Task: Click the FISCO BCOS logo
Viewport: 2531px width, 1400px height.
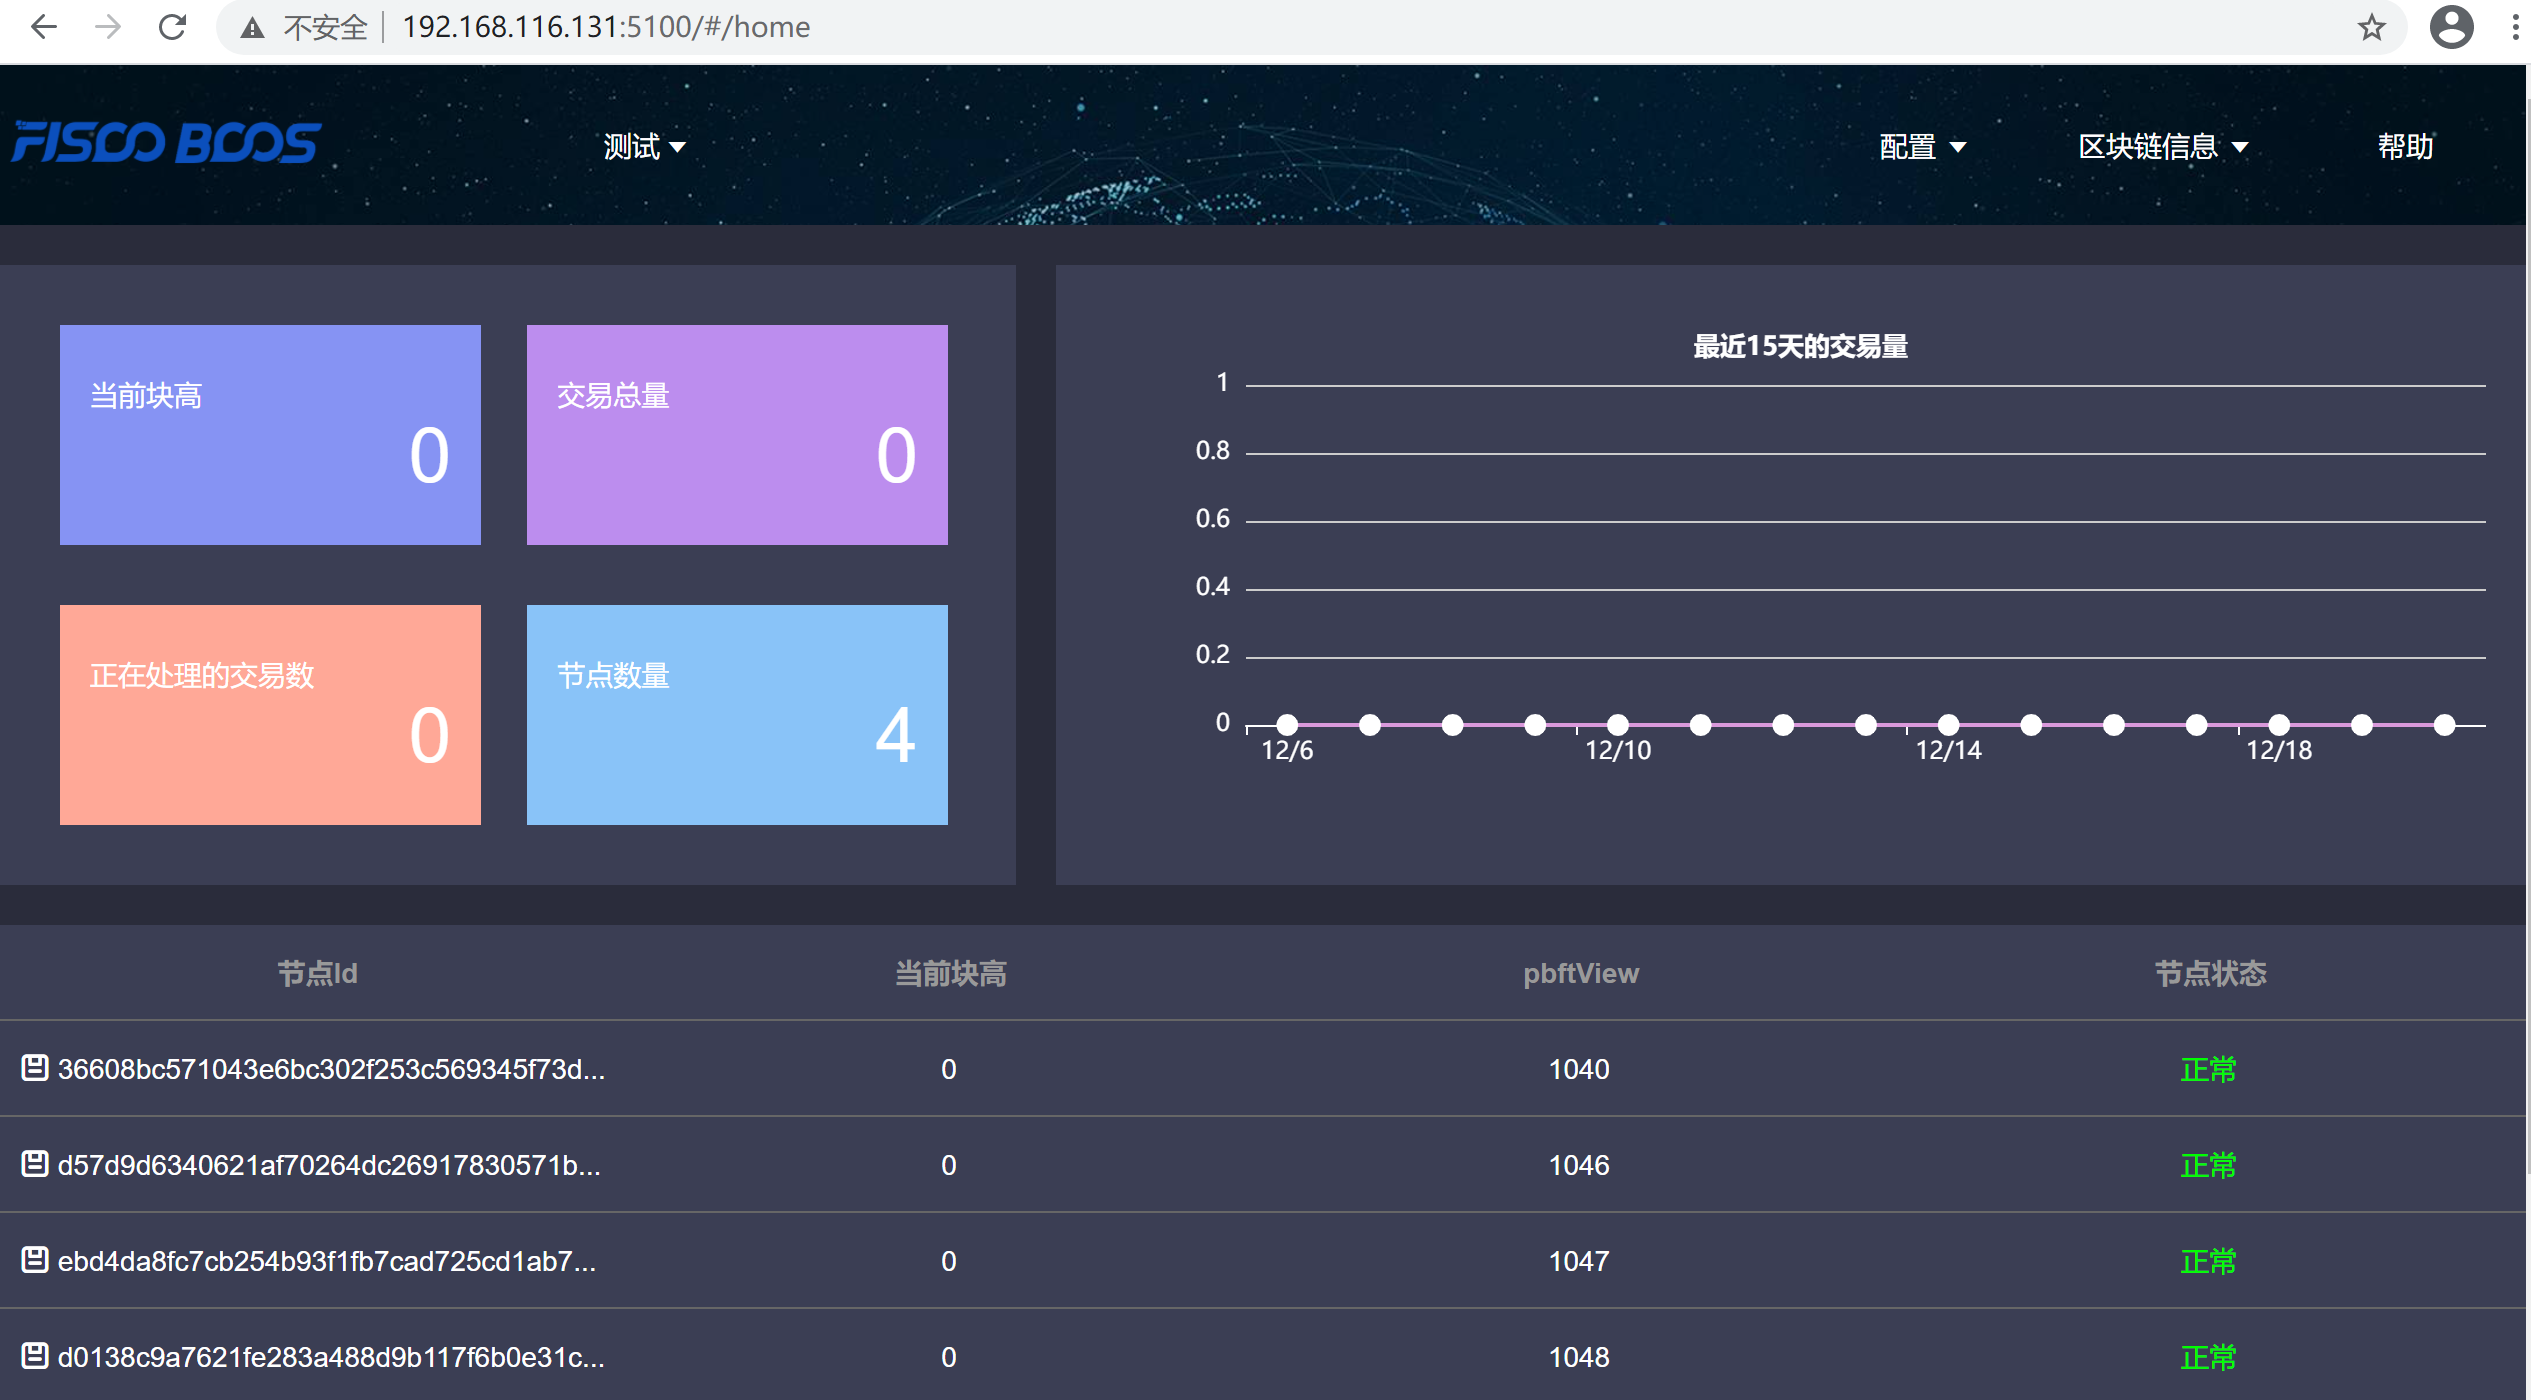Action: tap(166, 143)
